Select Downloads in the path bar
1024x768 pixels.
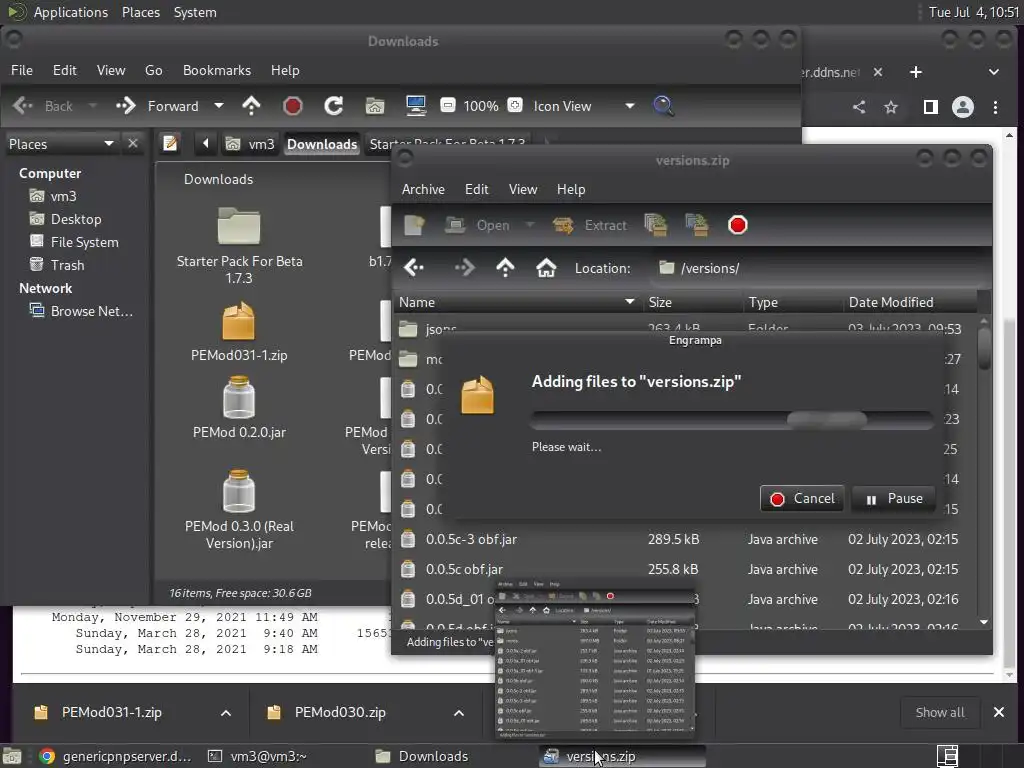[322, 144]
